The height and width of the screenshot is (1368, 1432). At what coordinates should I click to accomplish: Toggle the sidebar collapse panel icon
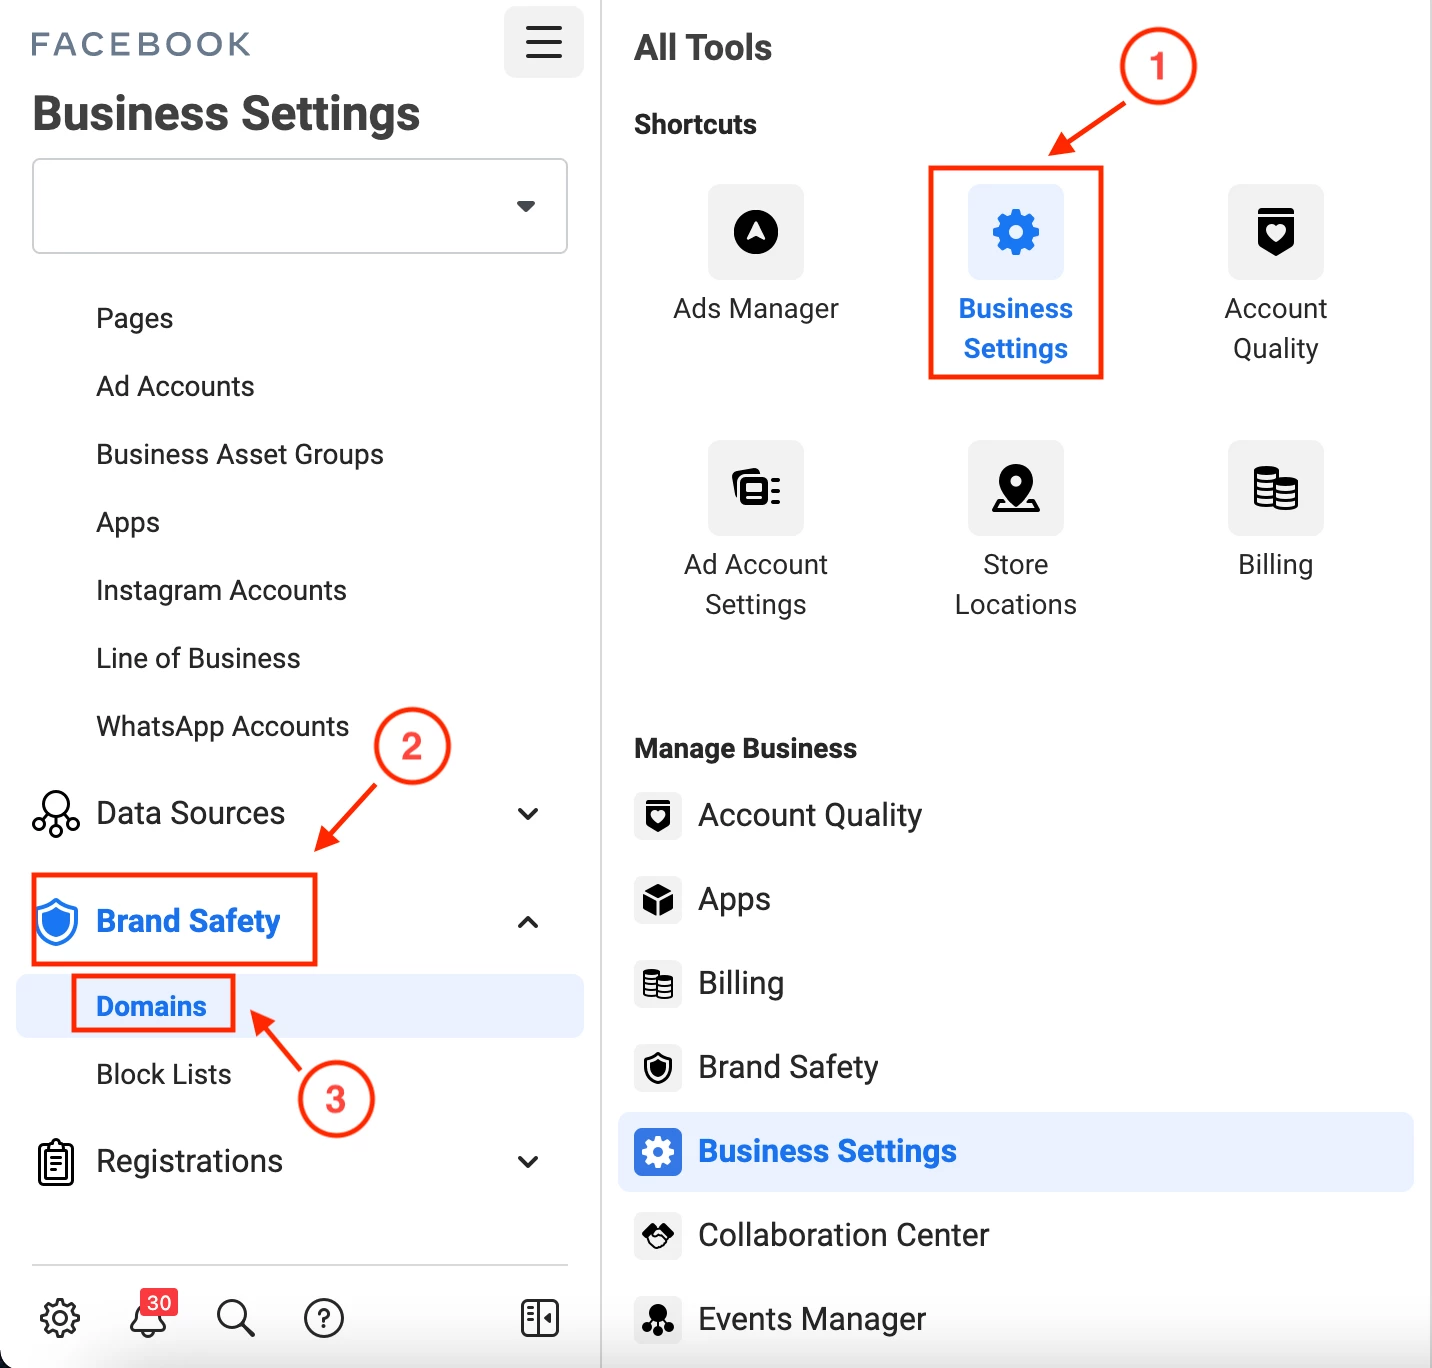tap(540, 1318)
